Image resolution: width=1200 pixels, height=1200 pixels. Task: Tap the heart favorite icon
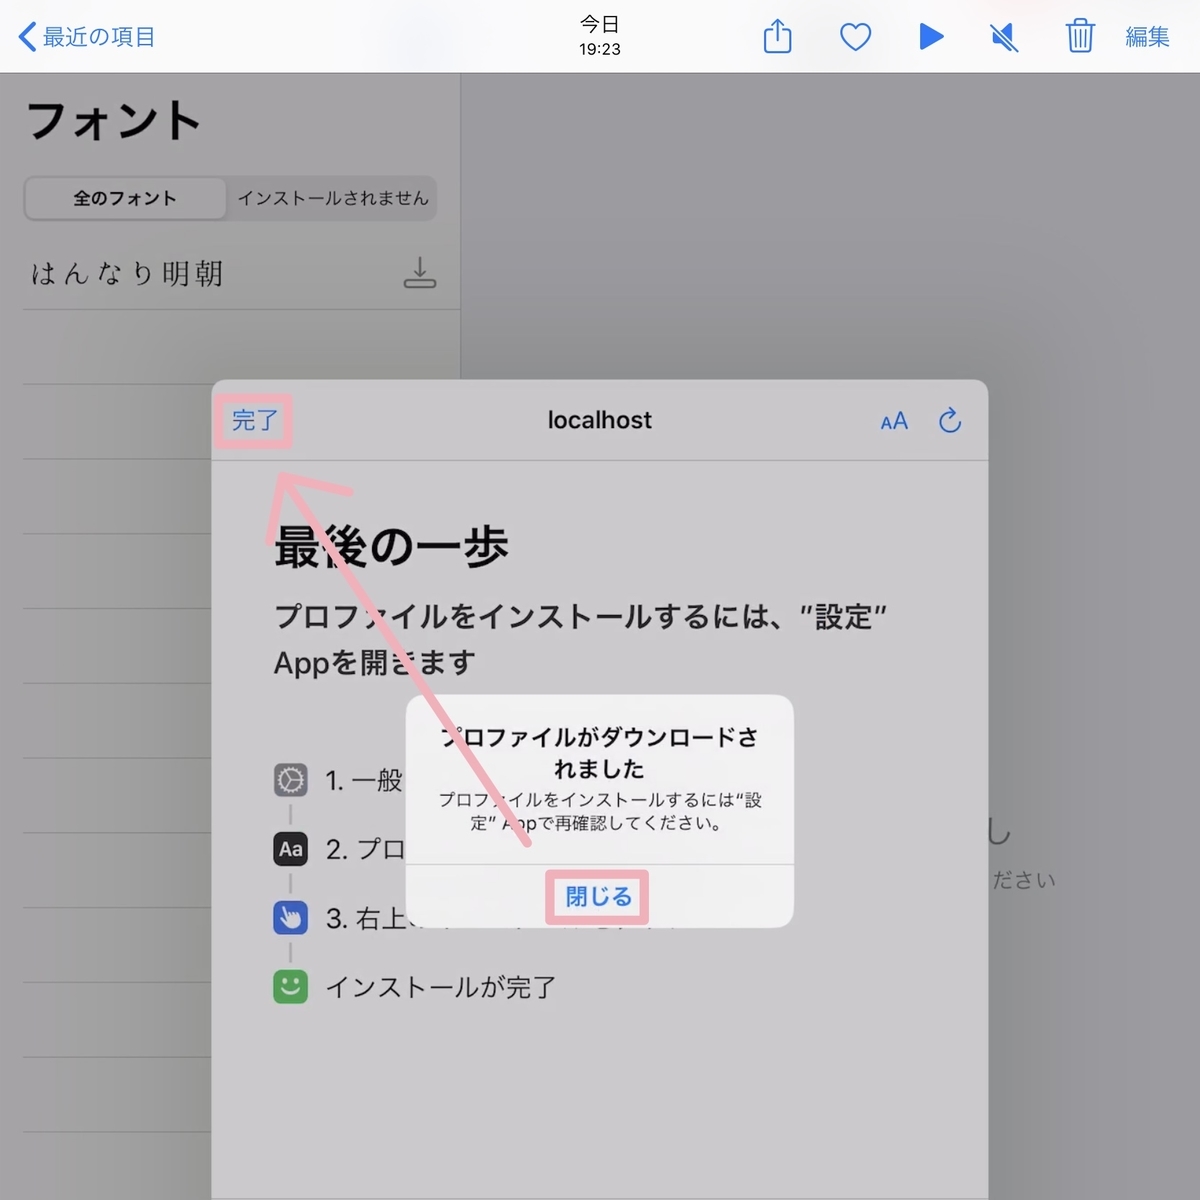click(x=855, y=36)
